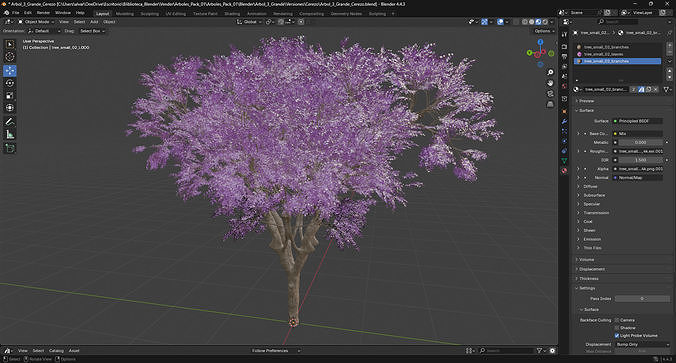676x363 pixels.
Task: Open the Bump Only displacement dropdown
Action: 642,344
